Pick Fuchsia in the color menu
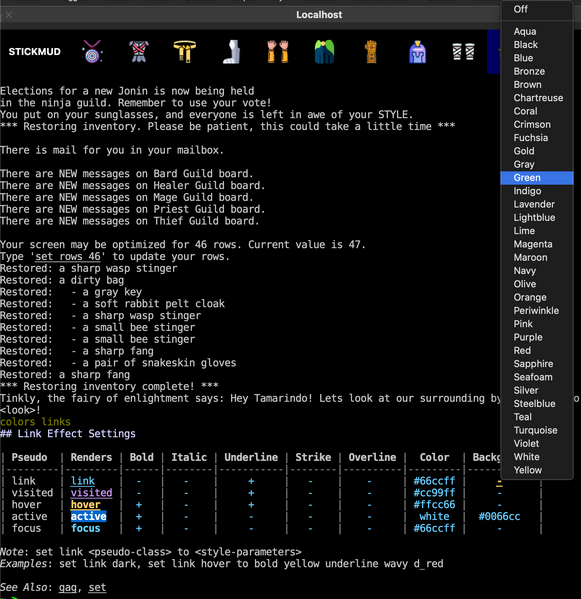This screenshot has height=599, width=581. coord(537,138)
